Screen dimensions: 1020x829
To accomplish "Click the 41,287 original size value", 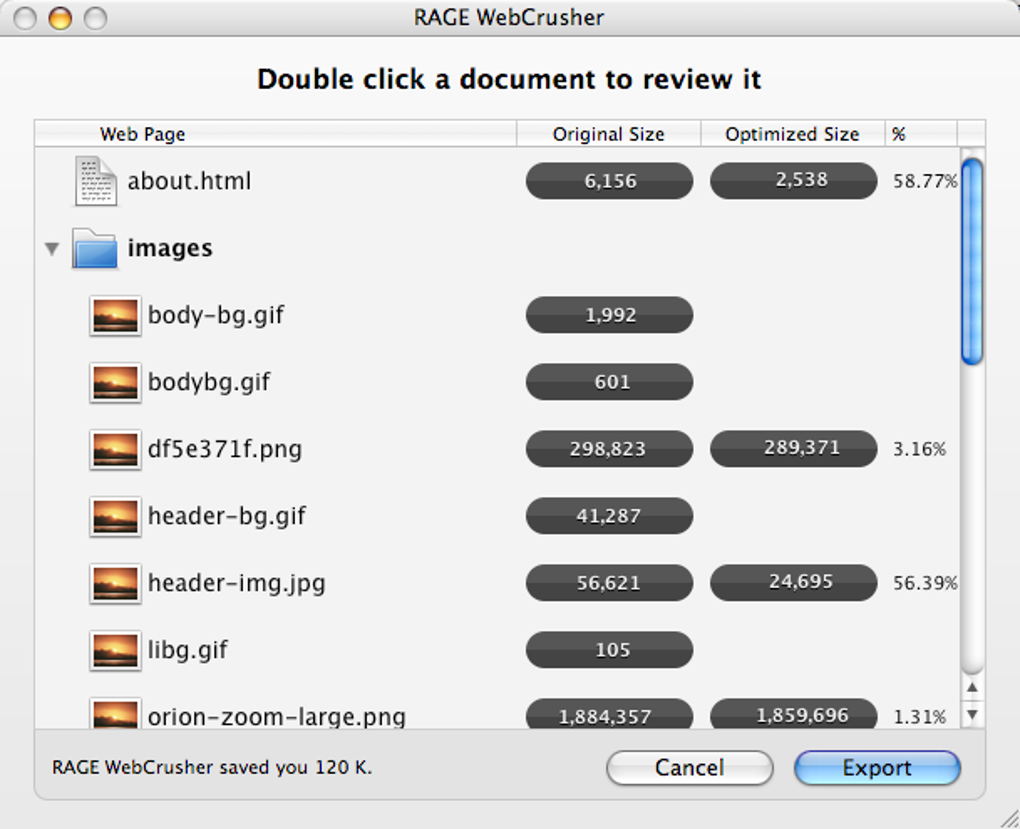I will [x=610, y=516].
